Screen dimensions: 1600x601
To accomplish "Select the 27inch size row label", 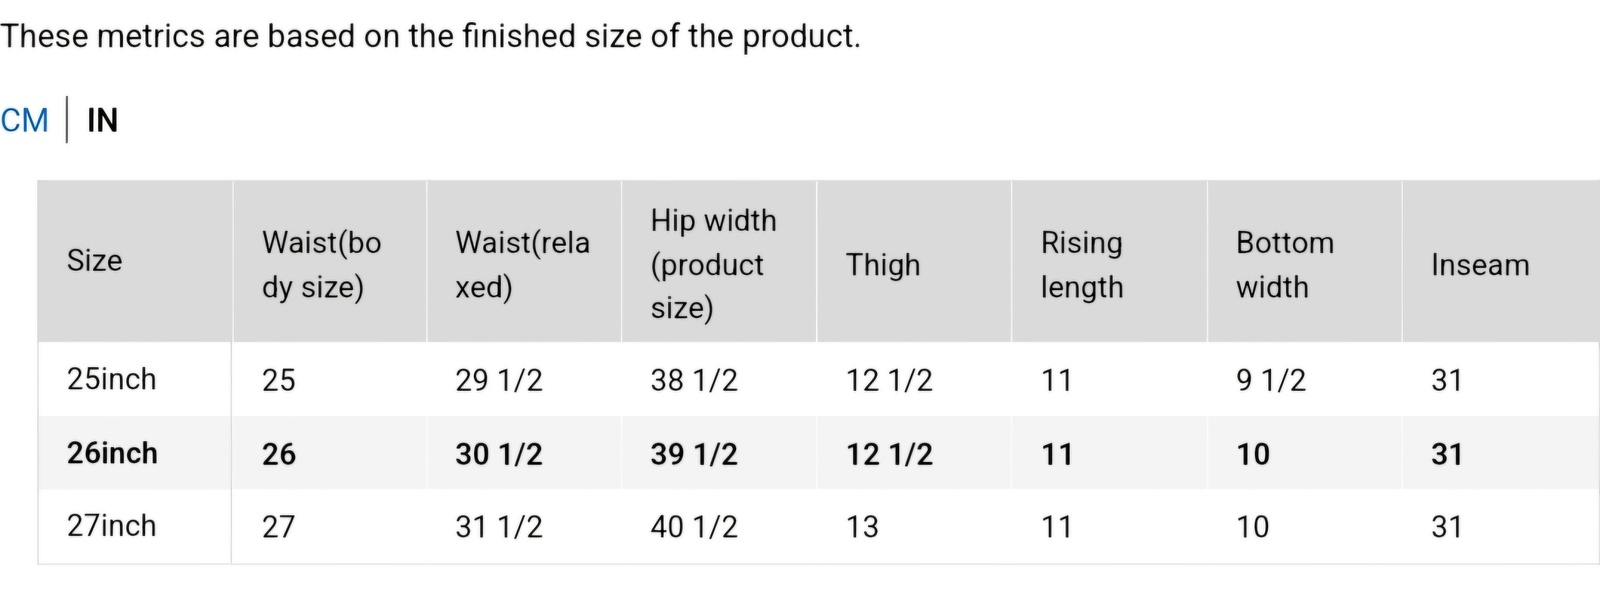I will coord(112,526).
